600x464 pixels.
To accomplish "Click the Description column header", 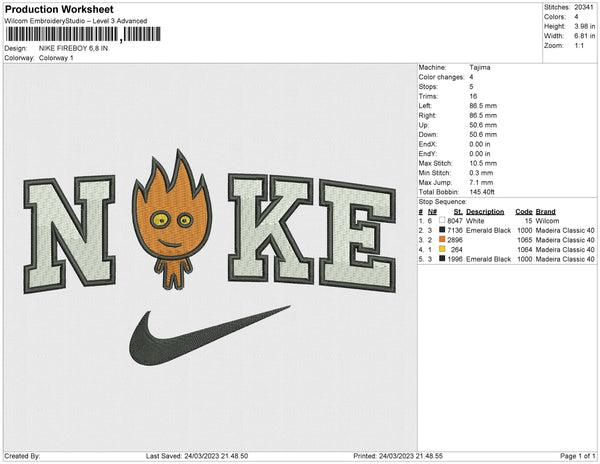I will point(485,212).
